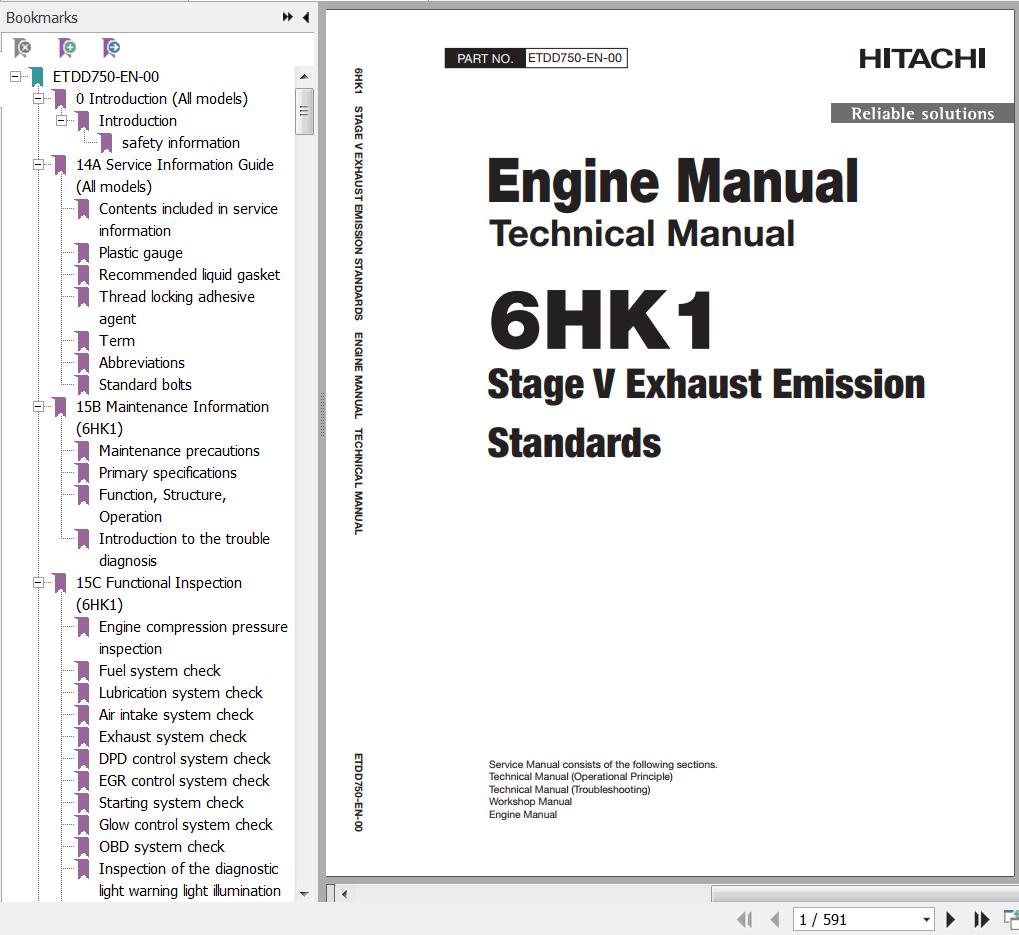Collapse 14A Service Information Guide node
The image size is (1019, 935).
(38, 165)
